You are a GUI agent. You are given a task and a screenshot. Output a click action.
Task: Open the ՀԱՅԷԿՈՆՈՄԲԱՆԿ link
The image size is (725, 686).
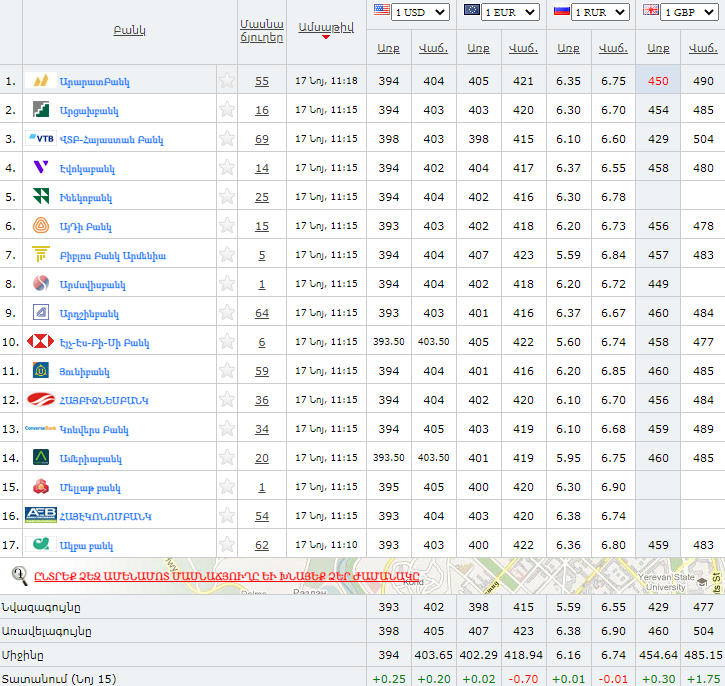point(105,516)
